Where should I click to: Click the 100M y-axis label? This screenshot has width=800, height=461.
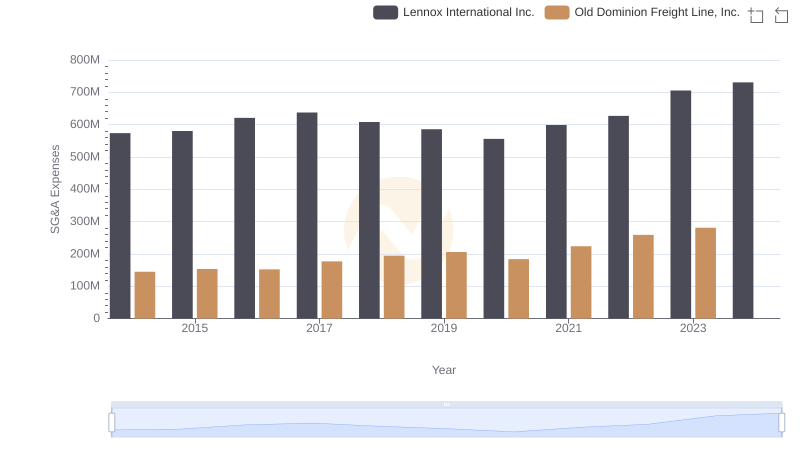point(85,286)
